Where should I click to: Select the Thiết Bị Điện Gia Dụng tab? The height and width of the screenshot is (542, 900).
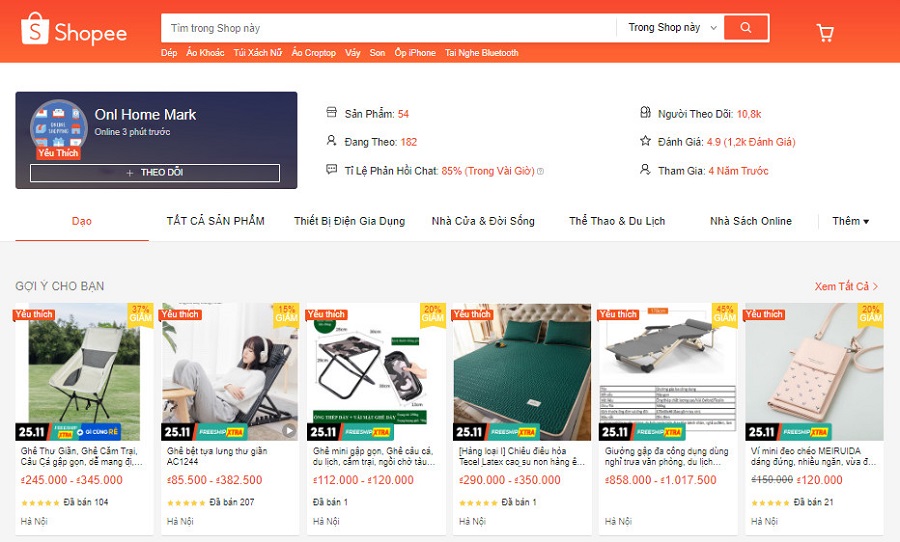(x=350, y=221)
